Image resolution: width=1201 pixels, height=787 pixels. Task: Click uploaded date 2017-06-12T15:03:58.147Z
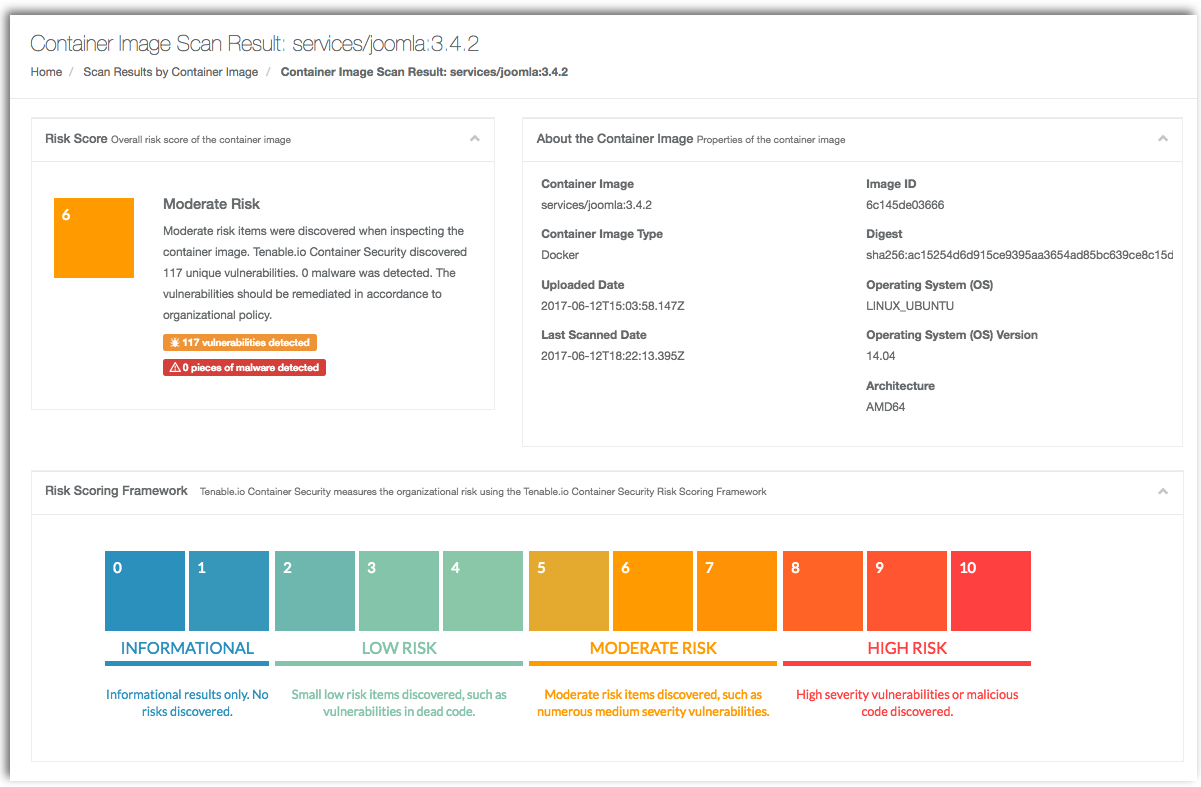(612, 305)
